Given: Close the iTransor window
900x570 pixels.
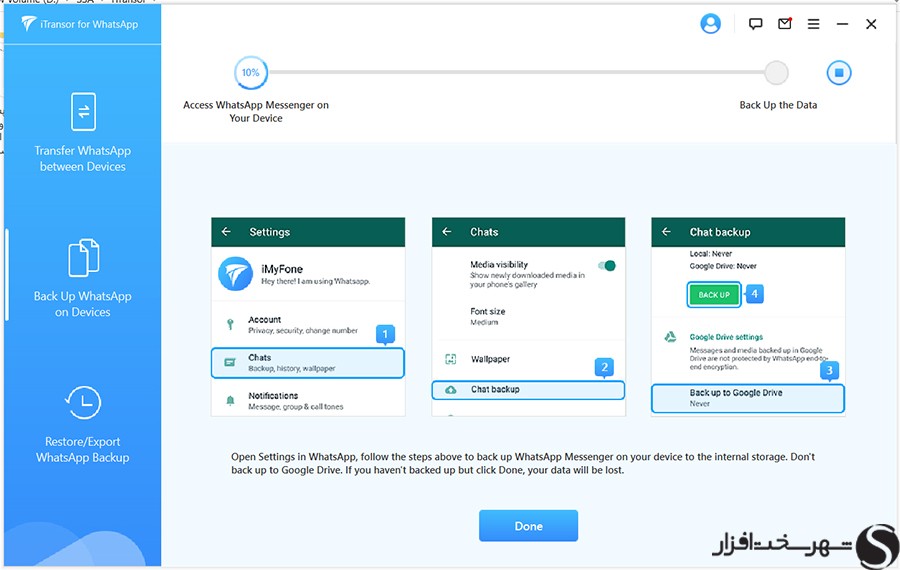Looking at the screenshot, I should point(871,24).
